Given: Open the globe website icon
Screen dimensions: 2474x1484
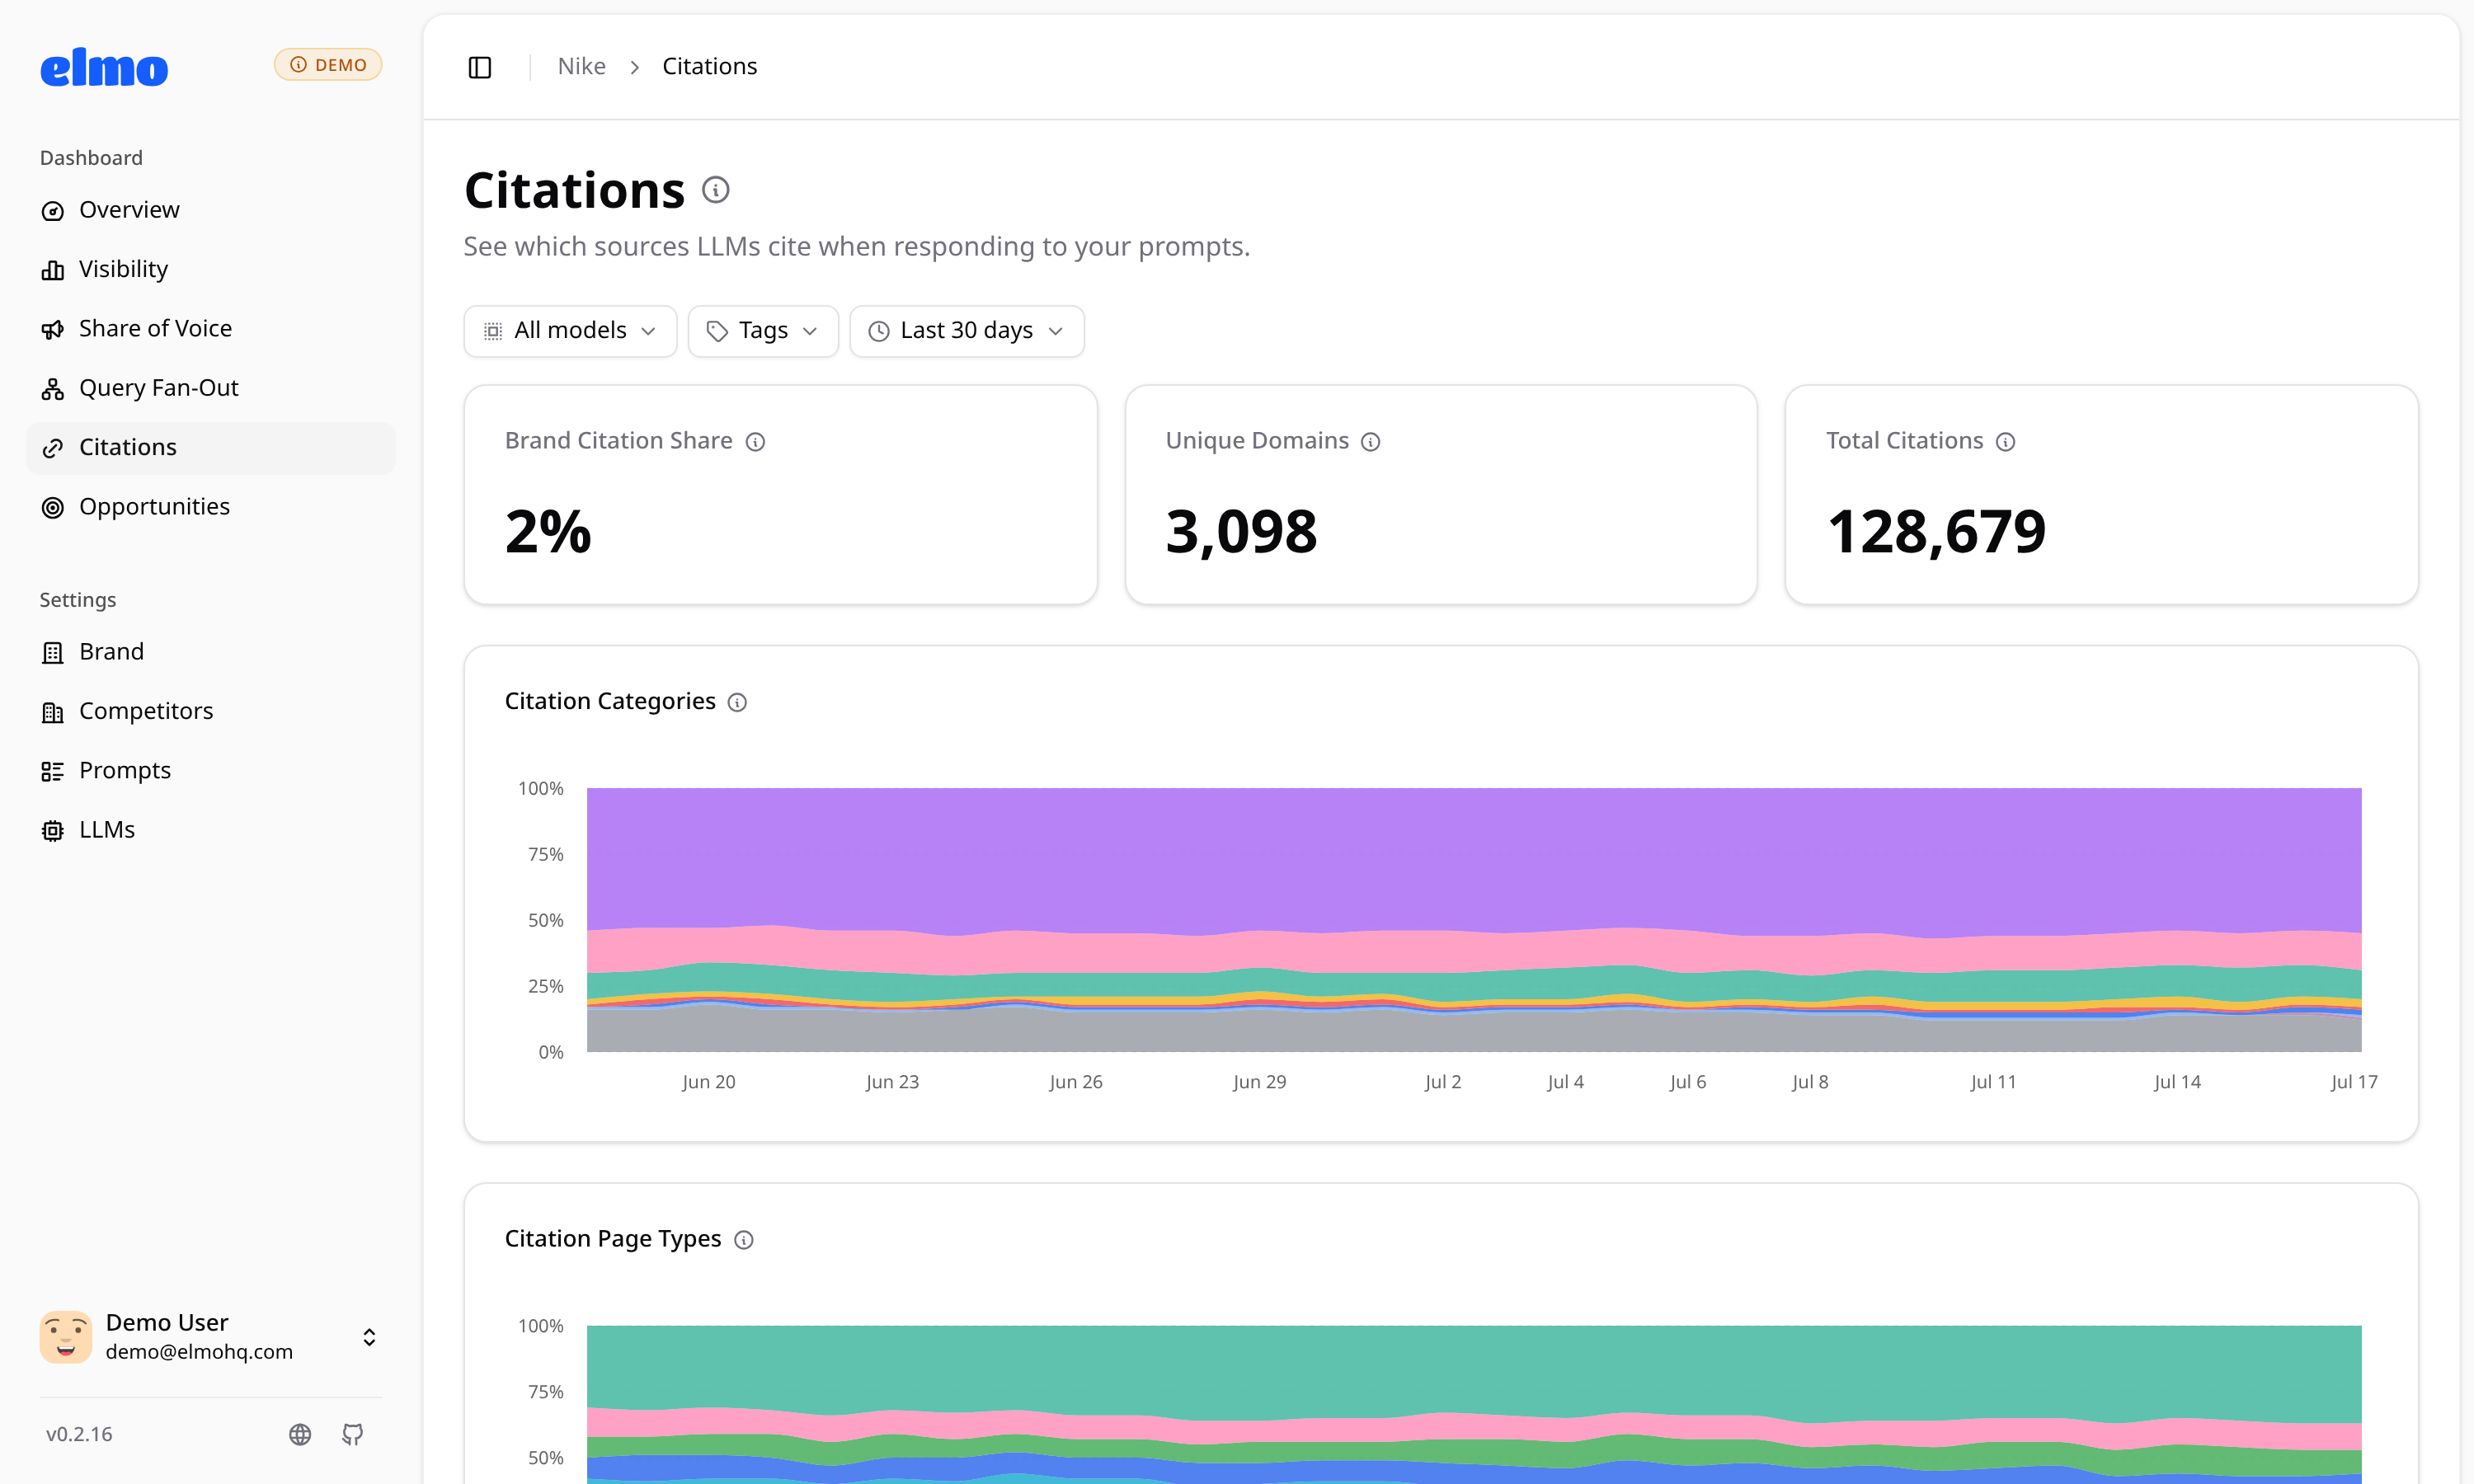Looking at the screenshot, I should 300,1434.
